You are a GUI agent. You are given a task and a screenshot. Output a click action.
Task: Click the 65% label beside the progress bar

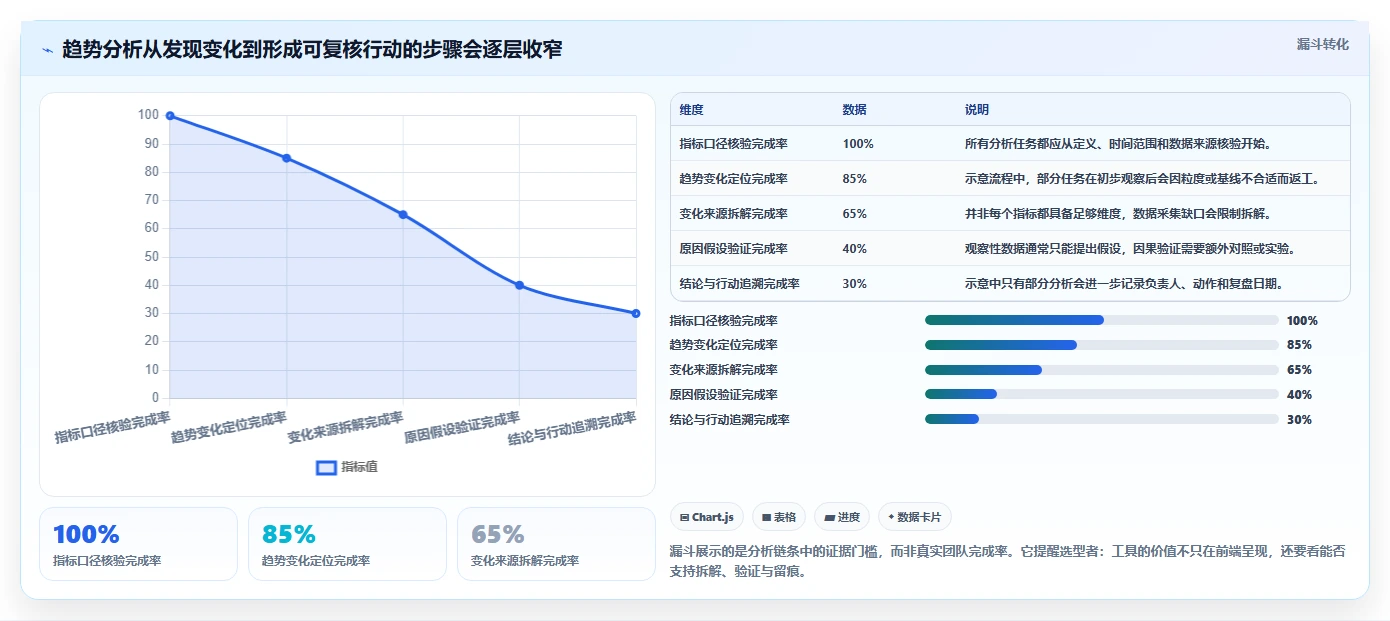pos(1299,370)
